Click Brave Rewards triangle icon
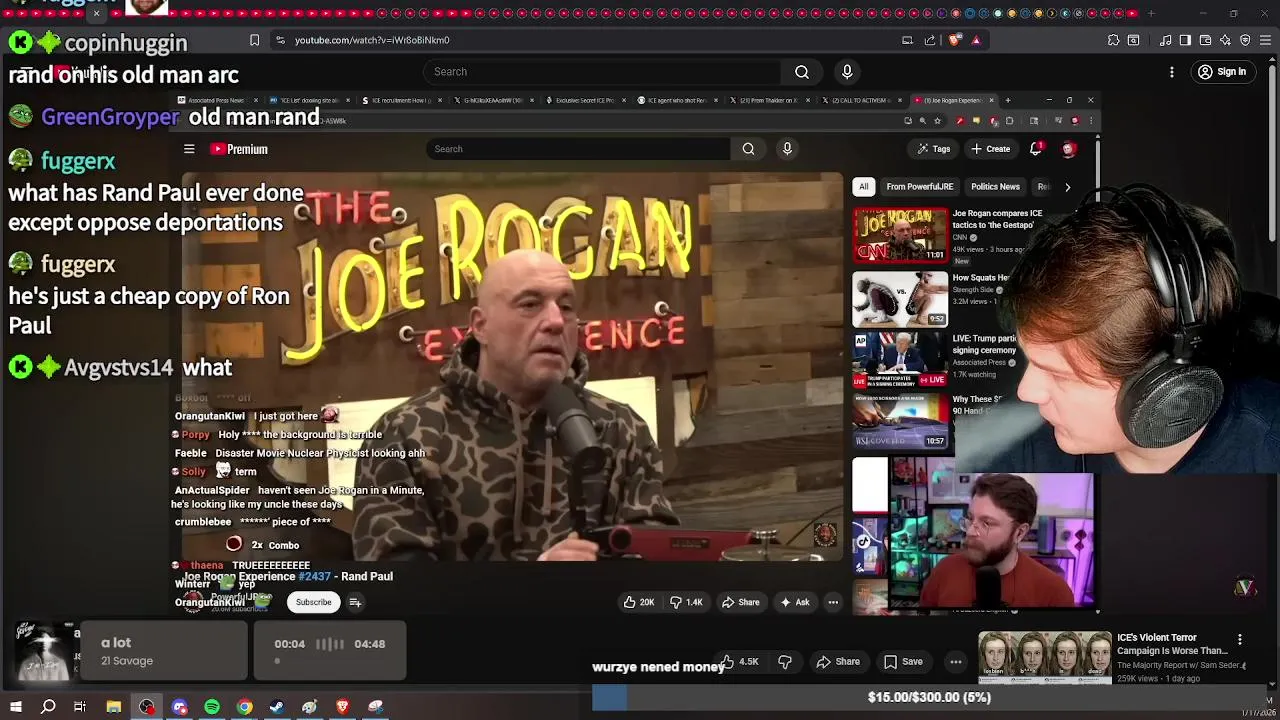The image size is (1280, 720). coord(976,40)
